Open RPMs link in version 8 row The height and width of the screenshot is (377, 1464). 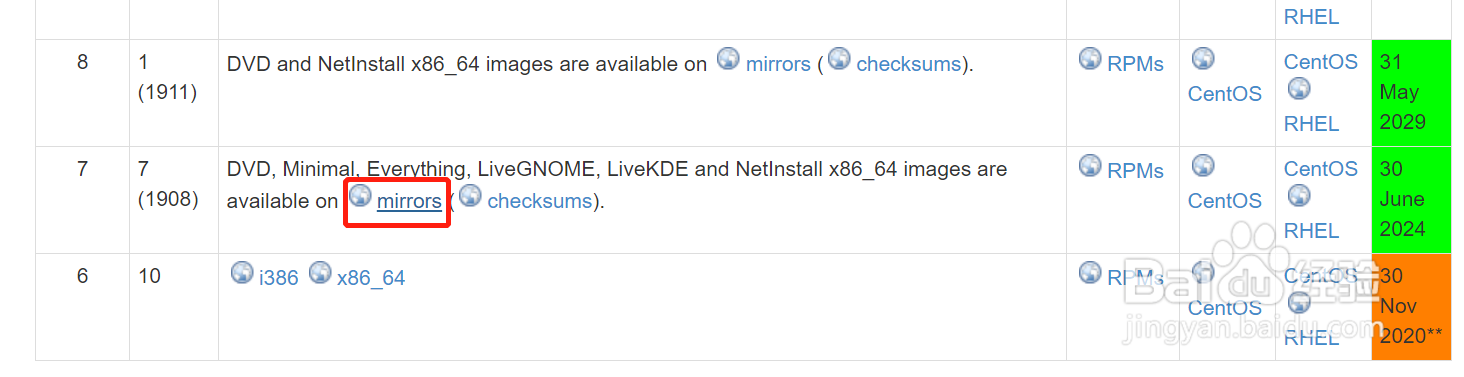pyautogui.click(x=1136, y=64)
